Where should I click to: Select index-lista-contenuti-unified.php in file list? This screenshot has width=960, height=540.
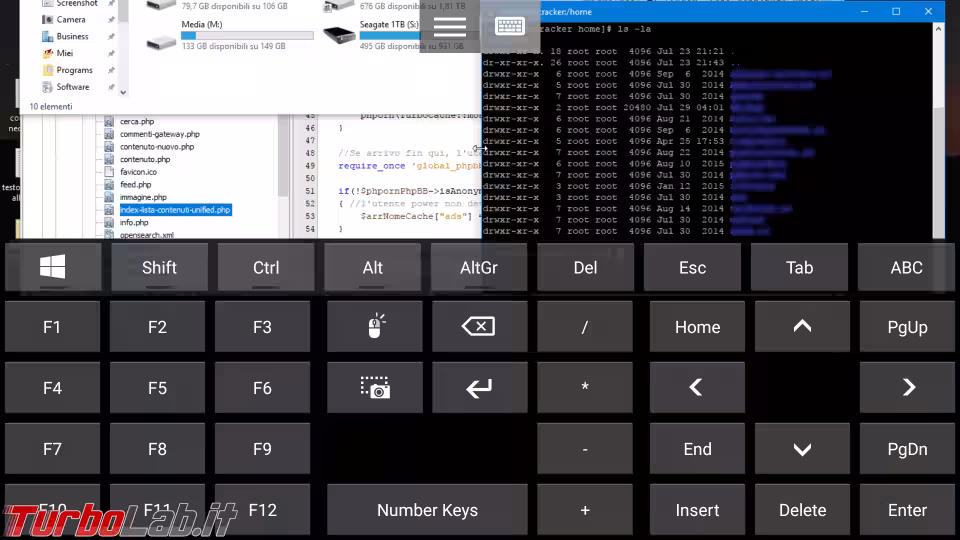(x=175, y=210)
